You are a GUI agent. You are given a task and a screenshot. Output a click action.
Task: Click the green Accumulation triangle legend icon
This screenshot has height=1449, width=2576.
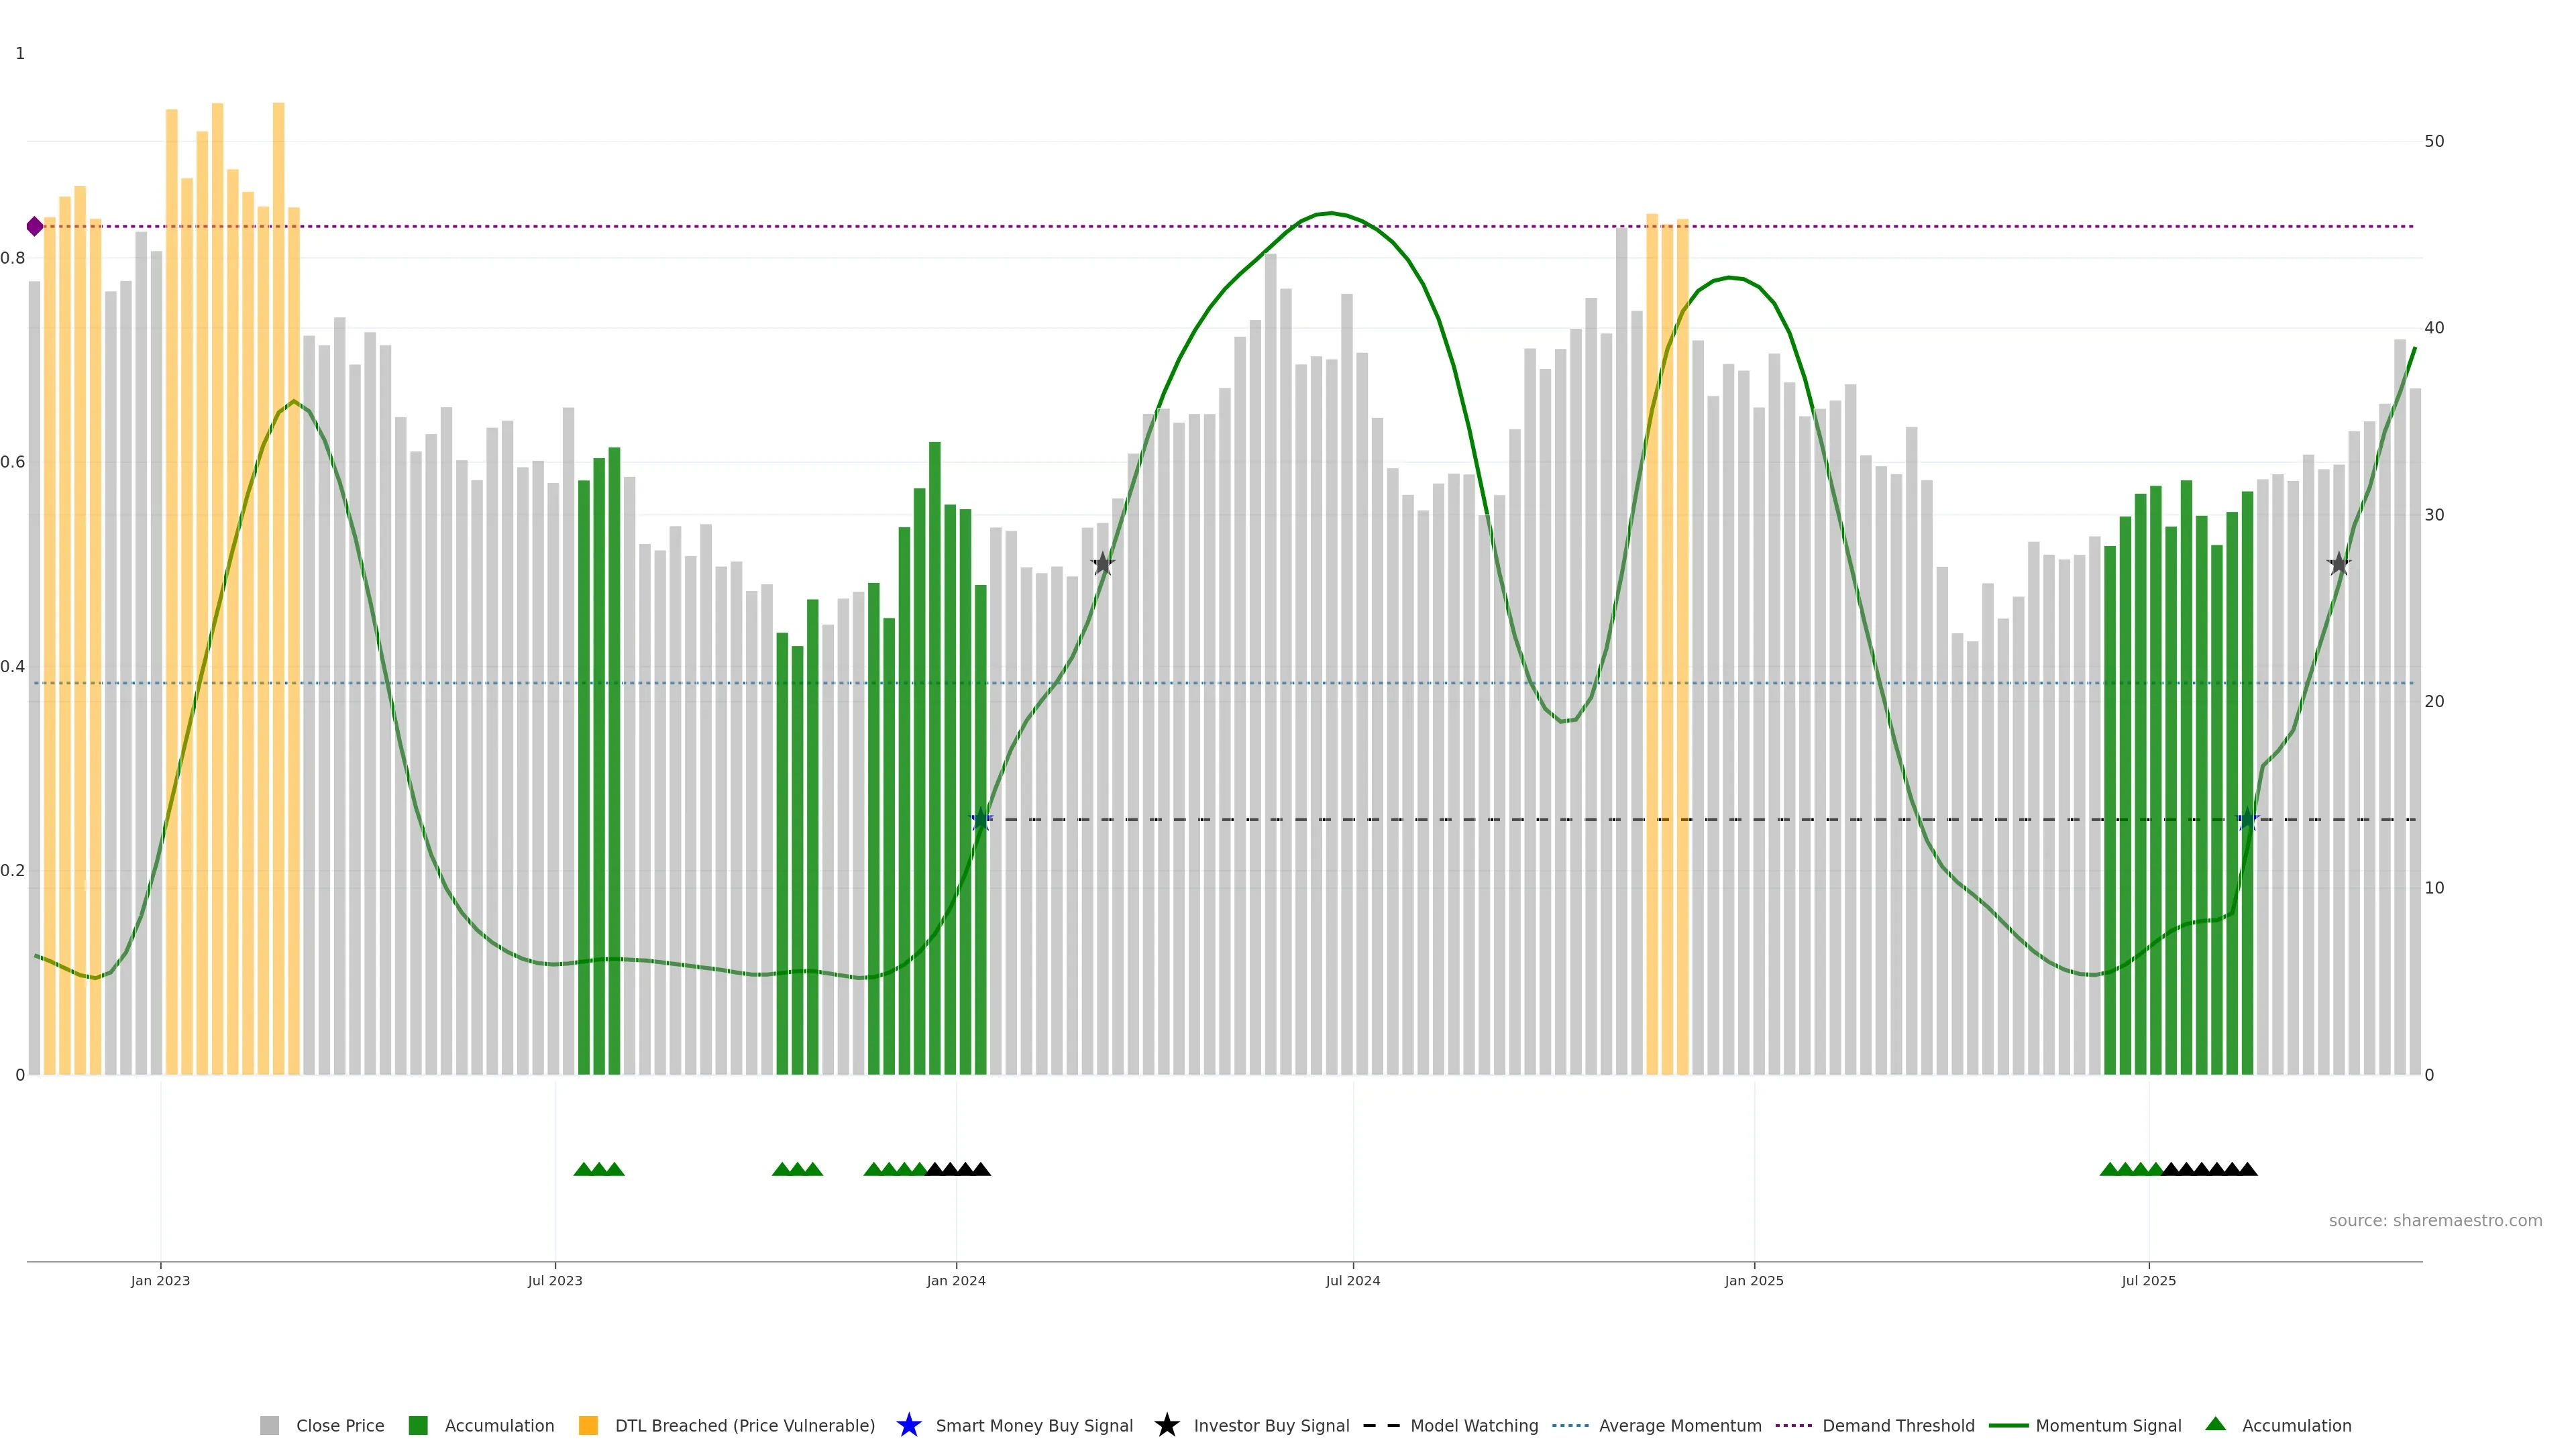point(2215,1424)
